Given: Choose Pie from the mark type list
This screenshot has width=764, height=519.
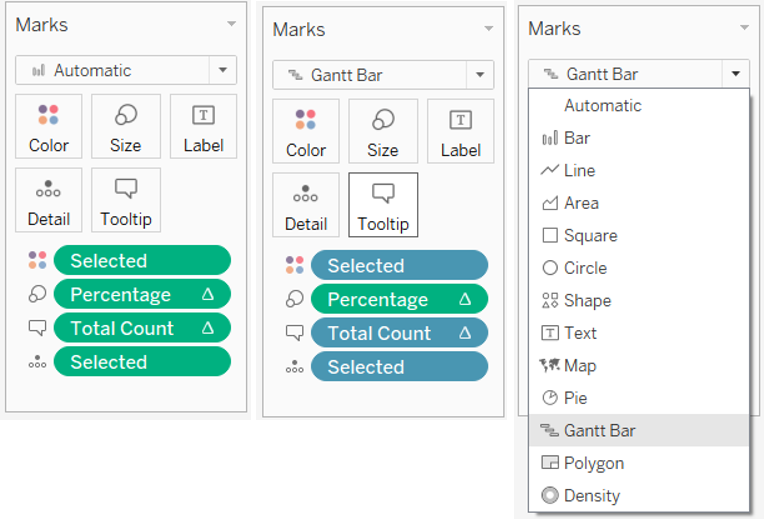Looking at the screenshot, I should [639, 398].
